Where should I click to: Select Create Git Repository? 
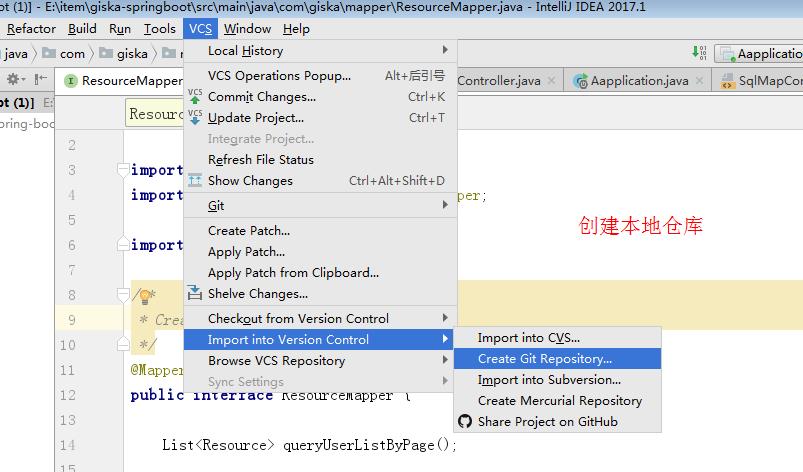pos(558,359)
